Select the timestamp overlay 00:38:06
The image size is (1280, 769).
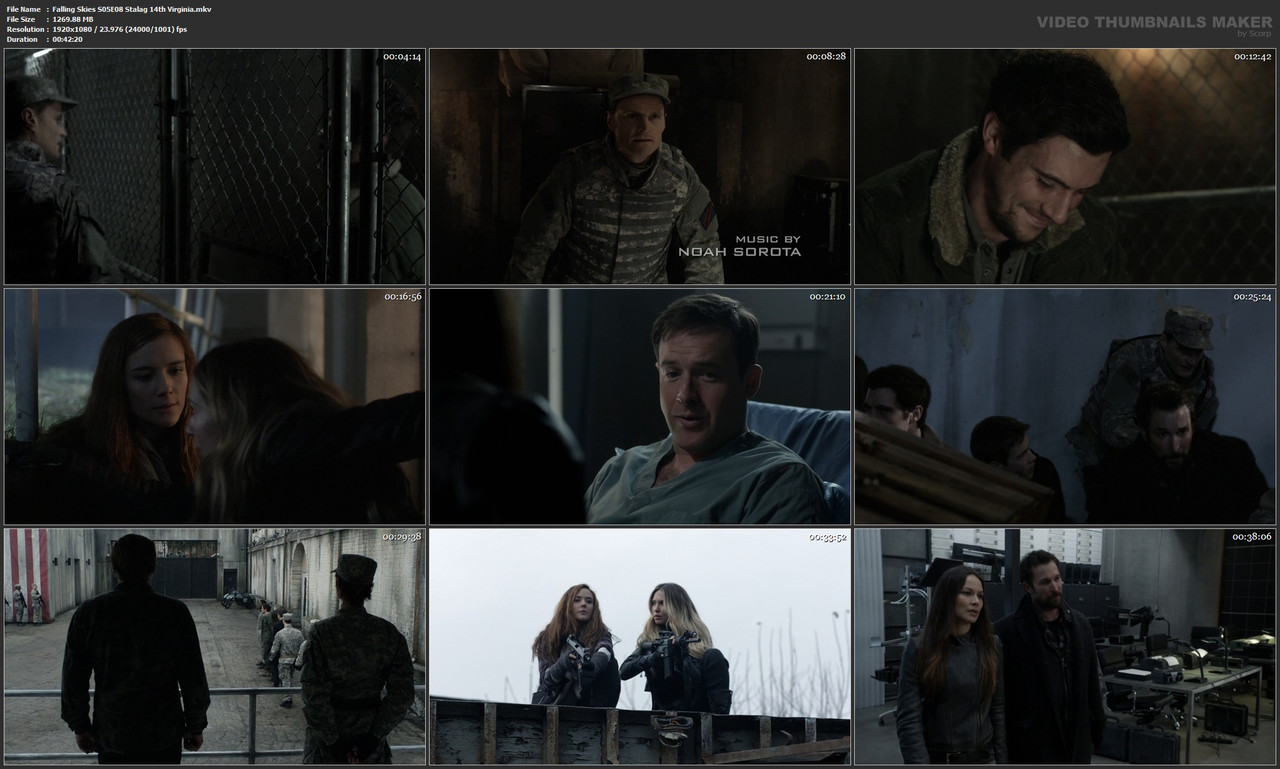(1254, 536)
